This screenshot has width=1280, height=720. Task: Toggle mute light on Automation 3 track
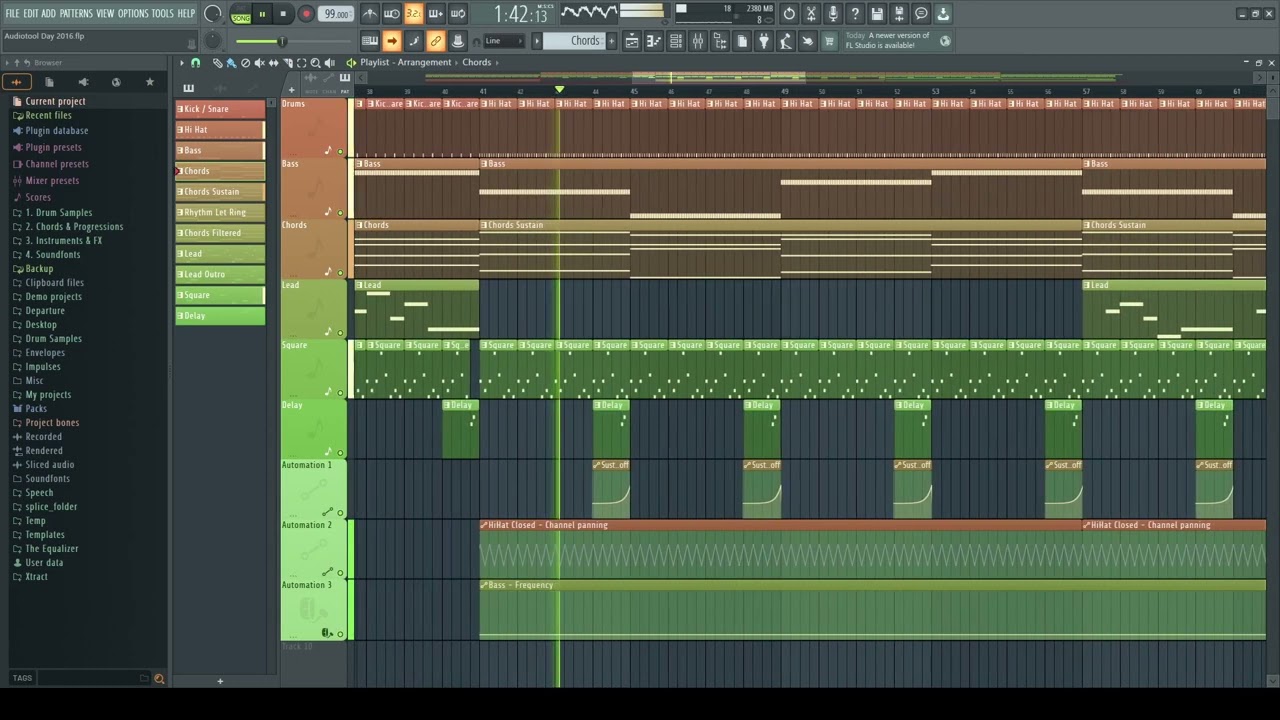[x=340, y=633]
